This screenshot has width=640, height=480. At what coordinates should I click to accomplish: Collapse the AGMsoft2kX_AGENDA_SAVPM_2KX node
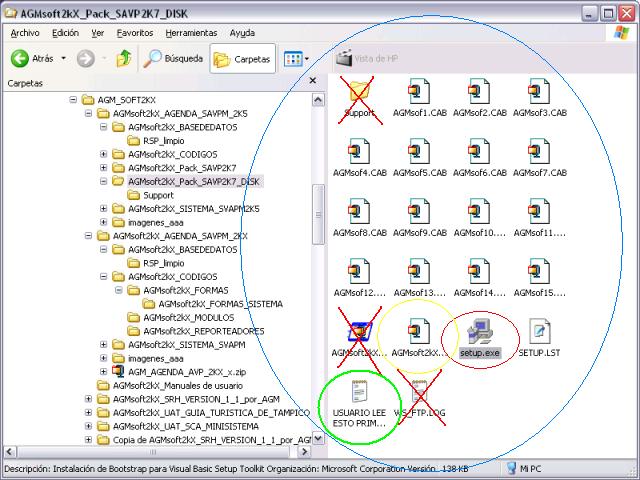(88, 236)
